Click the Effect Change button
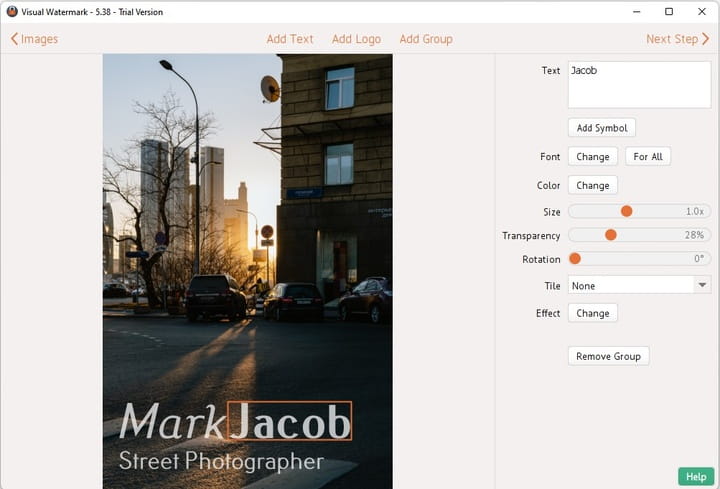The image size is (720, 489). pyautogui.click(x=592, y=313)
